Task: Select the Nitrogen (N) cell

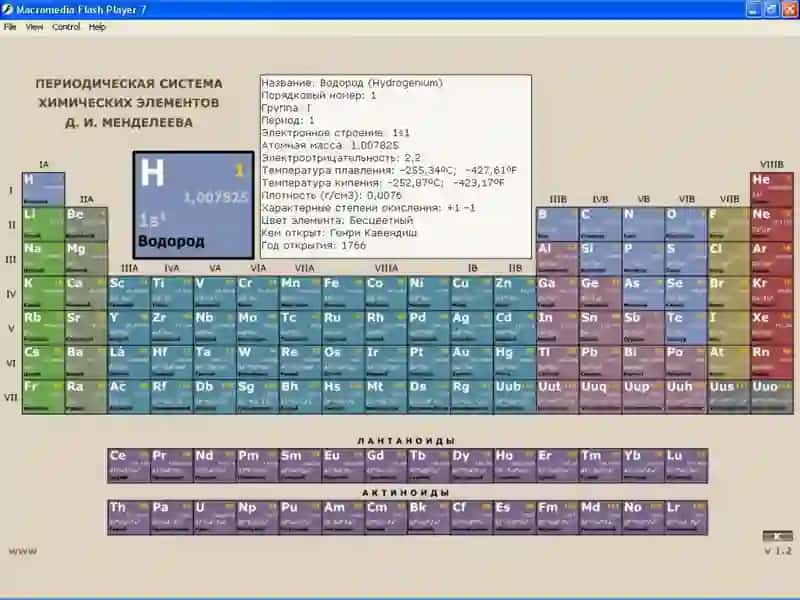Action: point(643,224)
